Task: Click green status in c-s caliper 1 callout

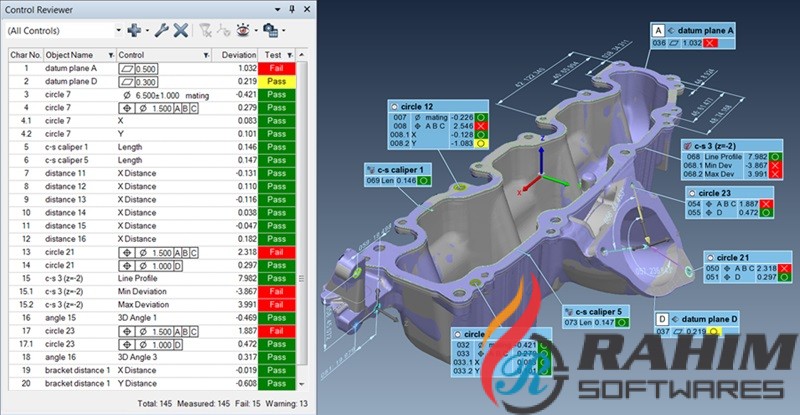Action: coord(424,181)
